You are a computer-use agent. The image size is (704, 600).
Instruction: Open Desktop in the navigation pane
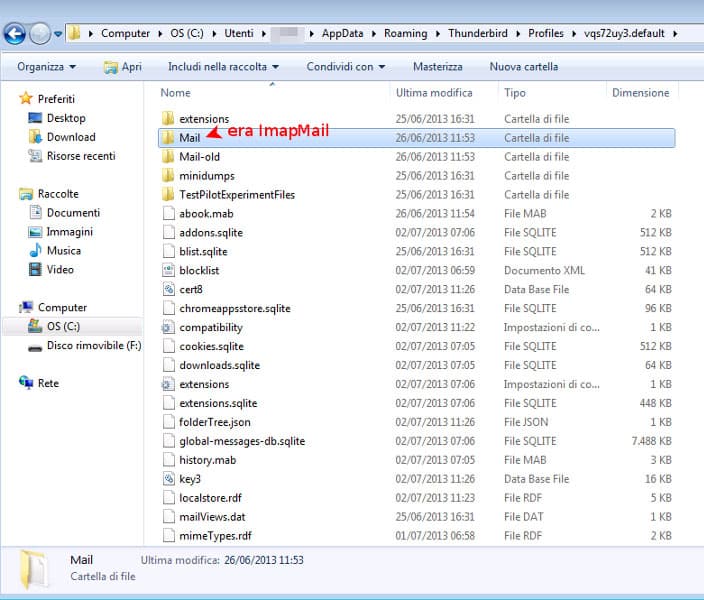click(x=66, y=118)
